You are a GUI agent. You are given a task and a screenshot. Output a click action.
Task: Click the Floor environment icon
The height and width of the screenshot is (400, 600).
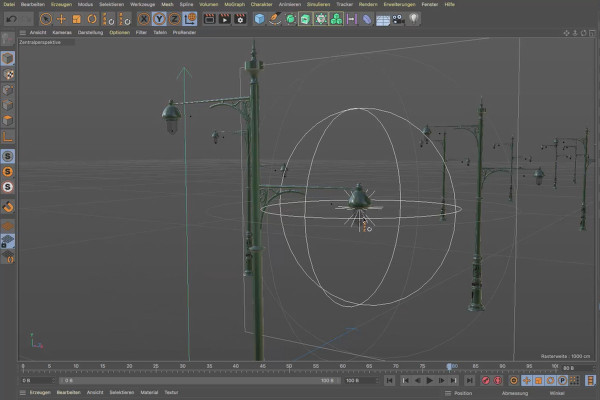click(382, 19)
